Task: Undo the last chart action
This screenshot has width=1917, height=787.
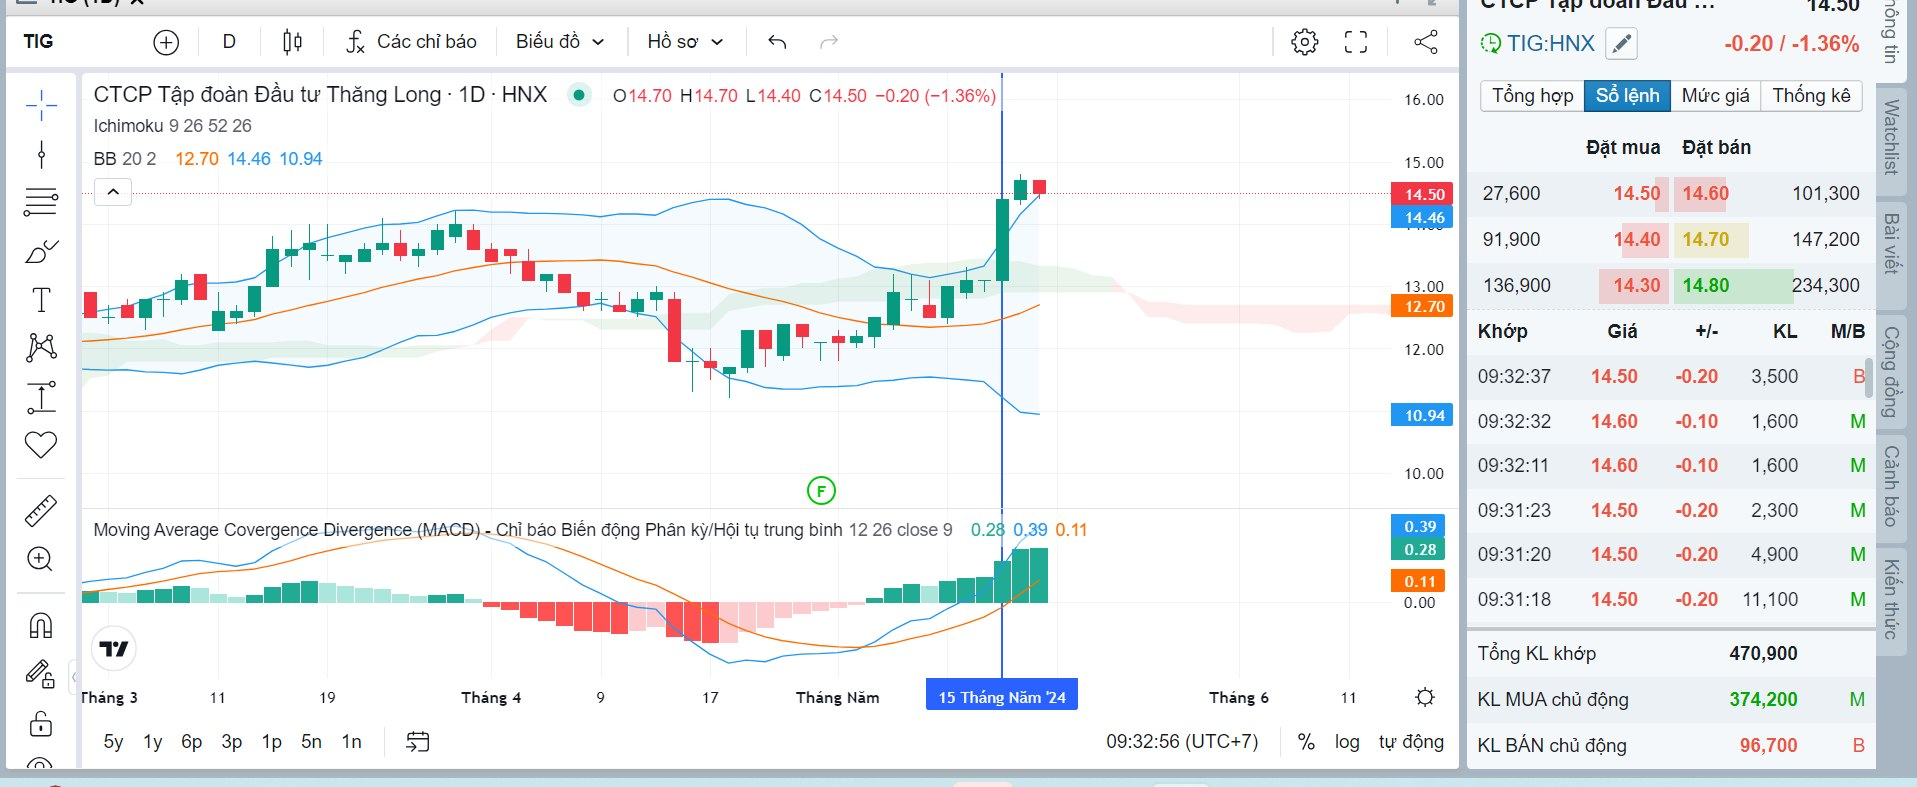Action: pos(777,42)
